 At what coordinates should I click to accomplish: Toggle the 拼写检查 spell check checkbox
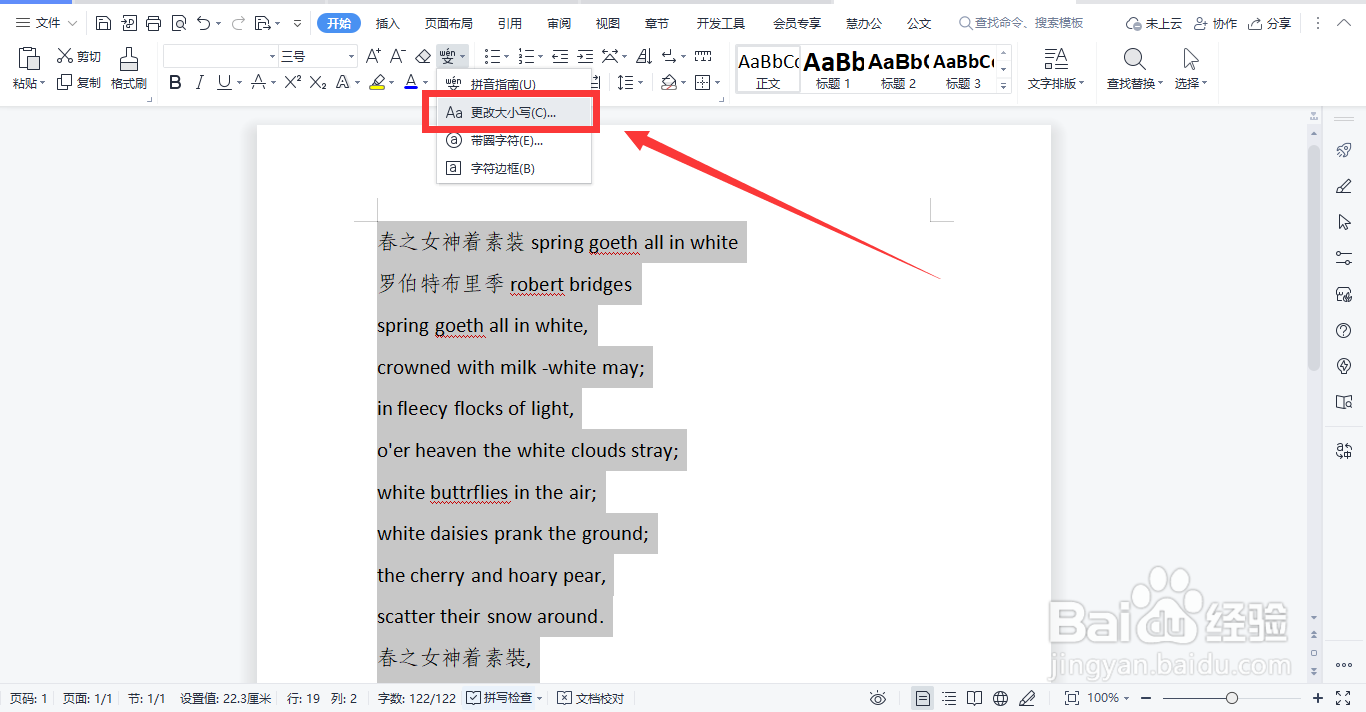[474, 698]
